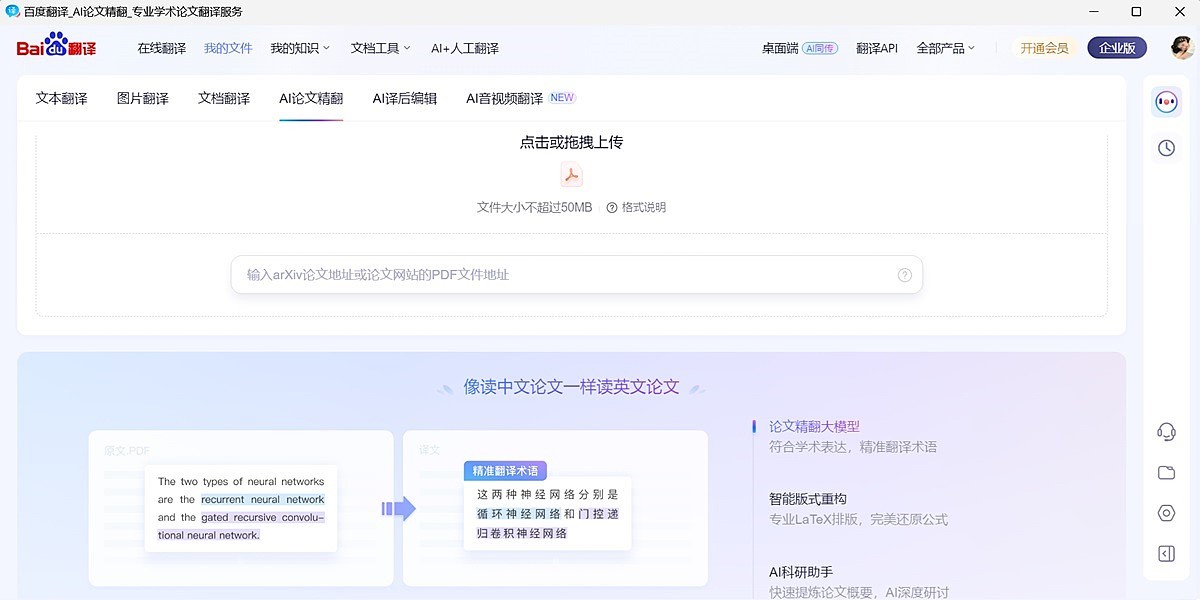Click the colorful assistant icon atop right sidebar
Image resolution: width=1200 pixels, height=600 pixels.
click(1165, 101)
